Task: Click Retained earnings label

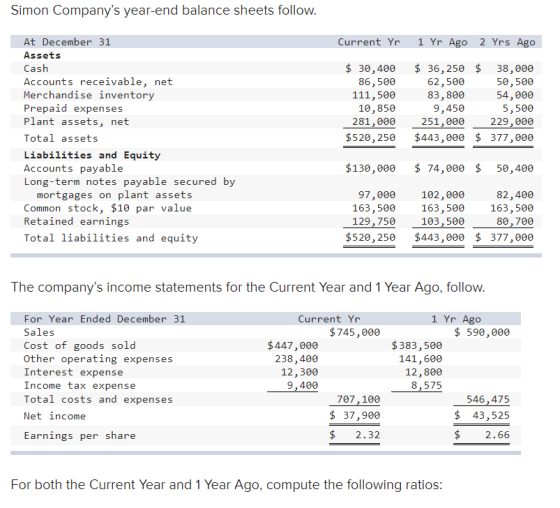Action: coord(76,221)
